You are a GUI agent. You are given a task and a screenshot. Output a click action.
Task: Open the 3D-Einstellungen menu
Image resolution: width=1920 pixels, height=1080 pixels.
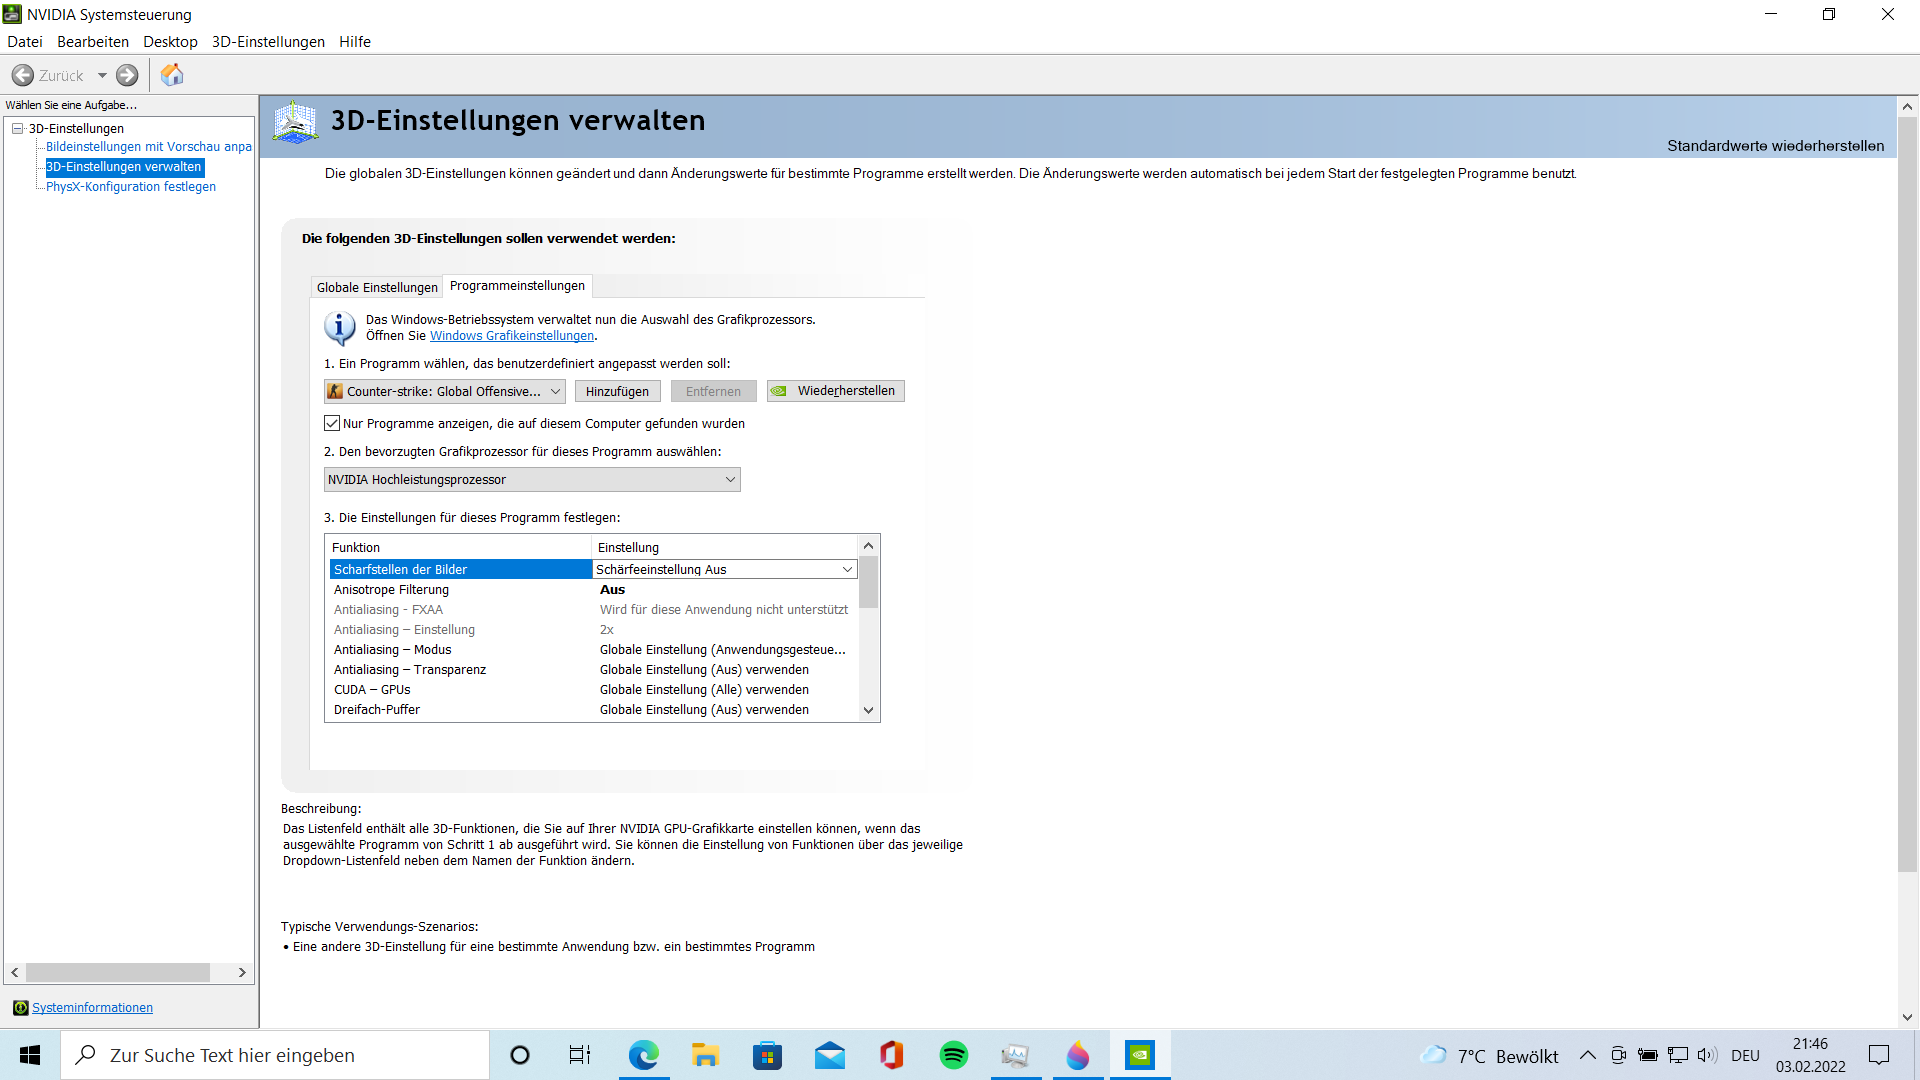[x=268, y=41]
